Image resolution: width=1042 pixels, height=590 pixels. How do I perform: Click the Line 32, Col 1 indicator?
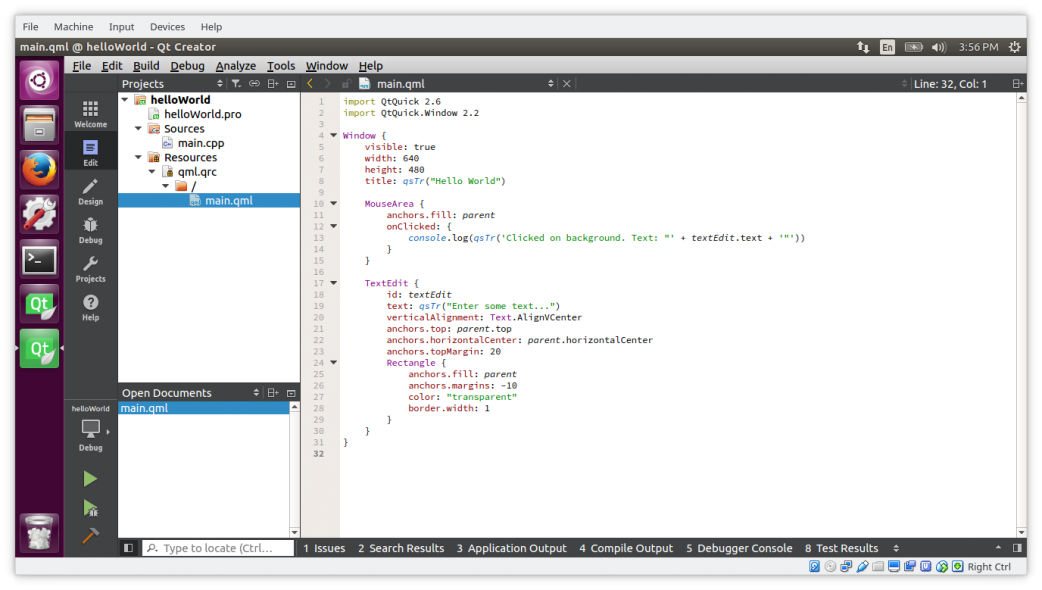pos(950,84)
